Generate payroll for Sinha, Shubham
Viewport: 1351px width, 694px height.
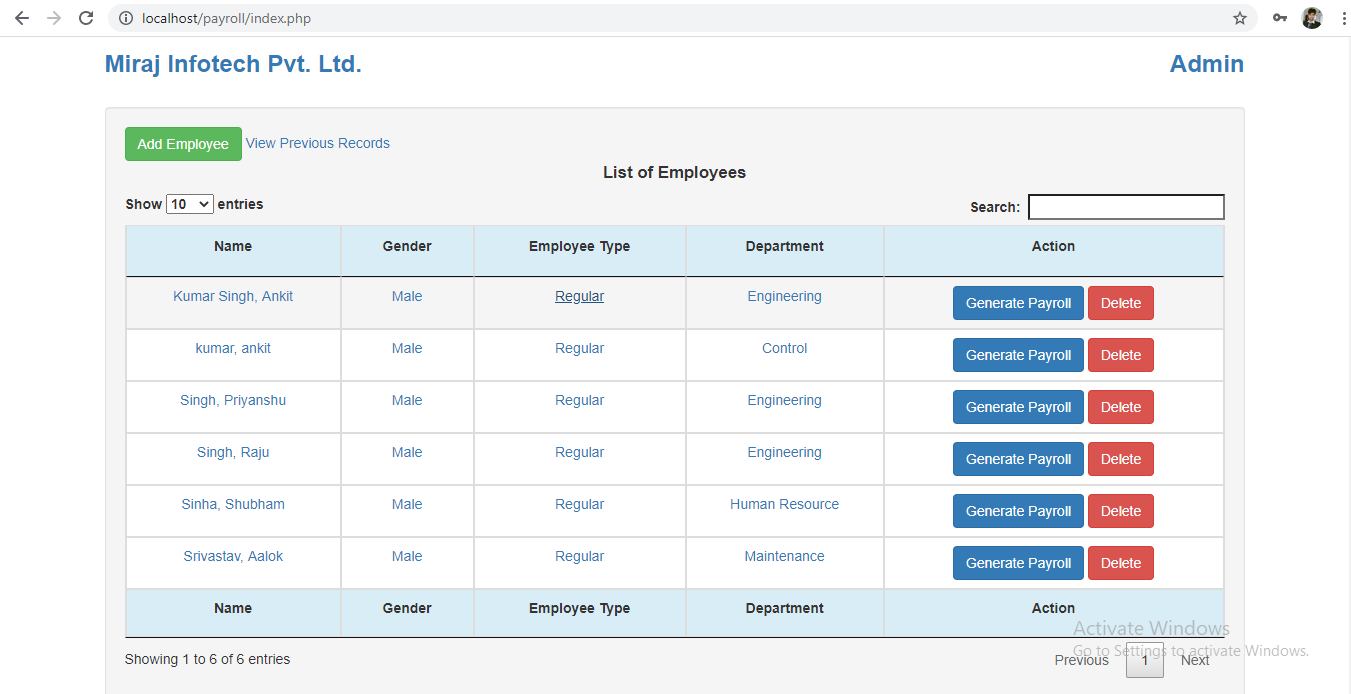click(1018, 510)
